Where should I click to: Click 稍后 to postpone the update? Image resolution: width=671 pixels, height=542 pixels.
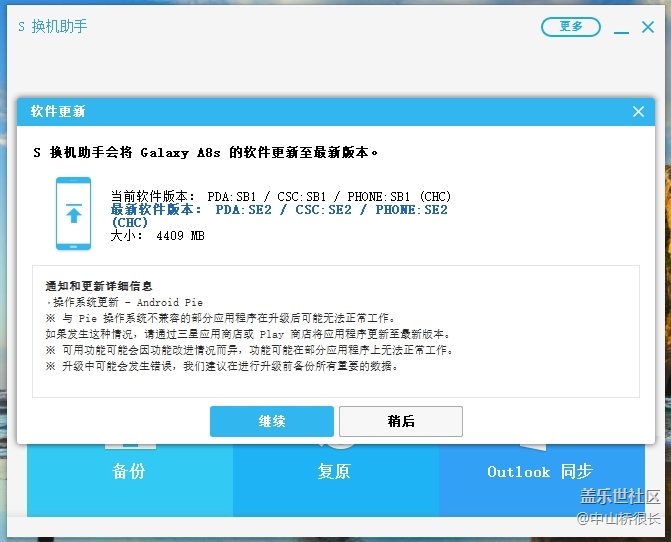pyautogui.click(x=400, y=421)
